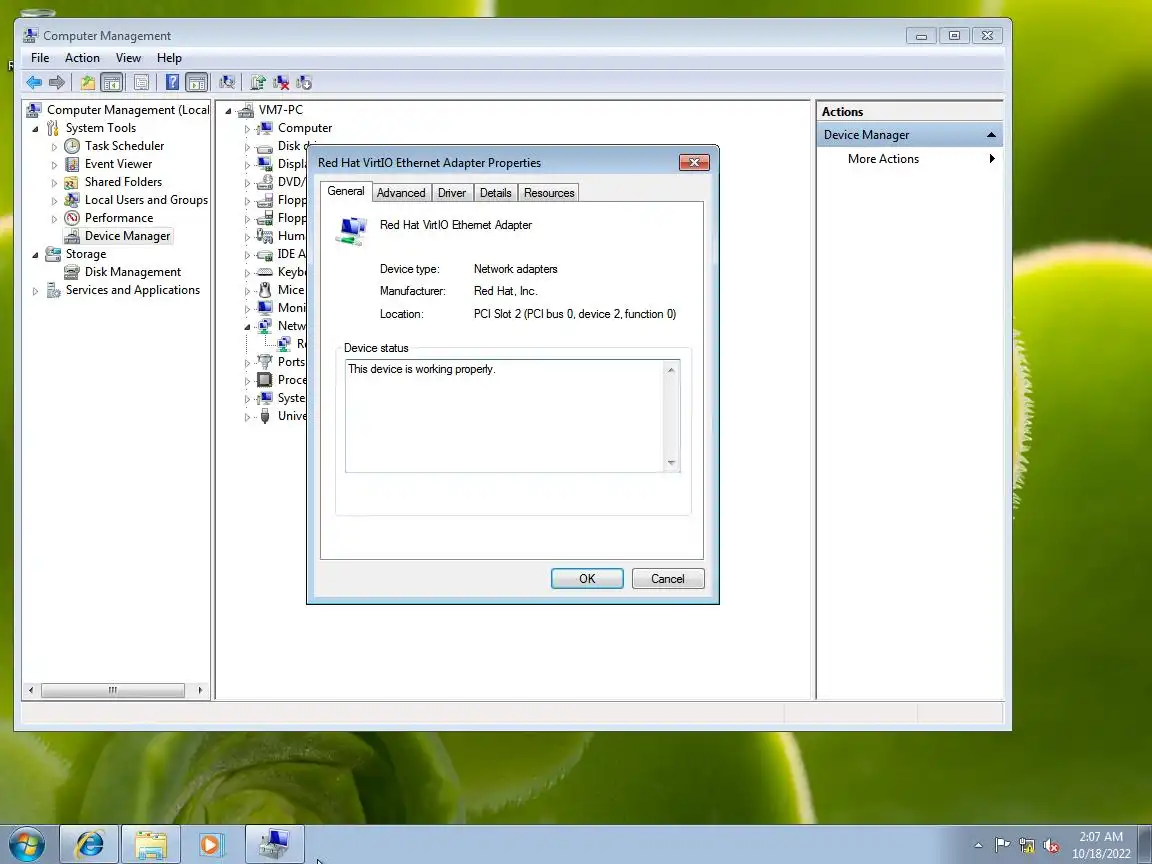Switch to the Details tab

click(495, 192)
